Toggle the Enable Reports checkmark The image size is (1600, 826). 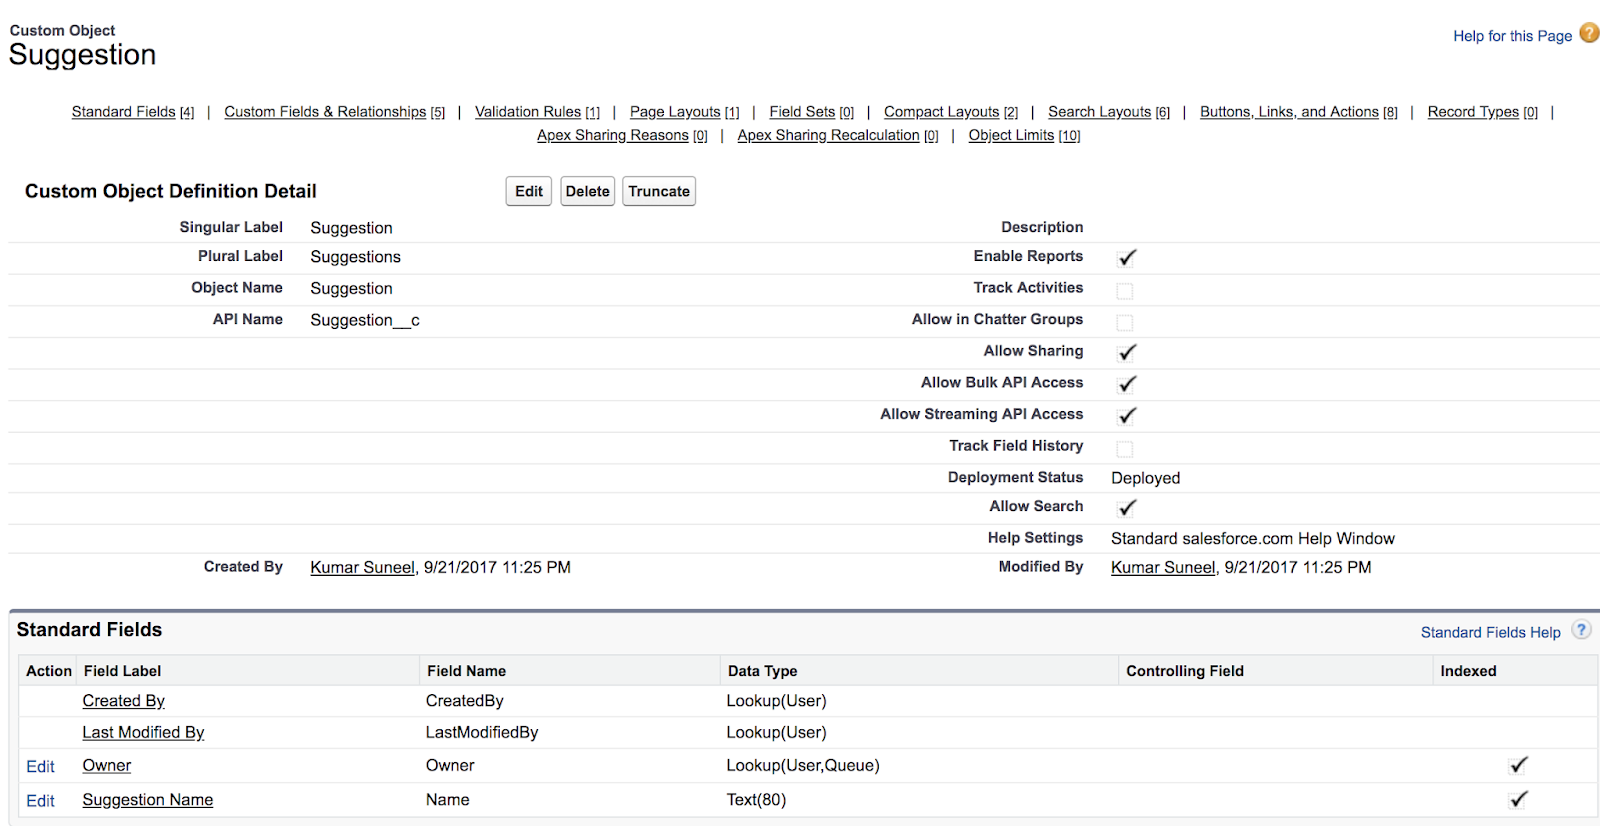(x=1127, y=257)
